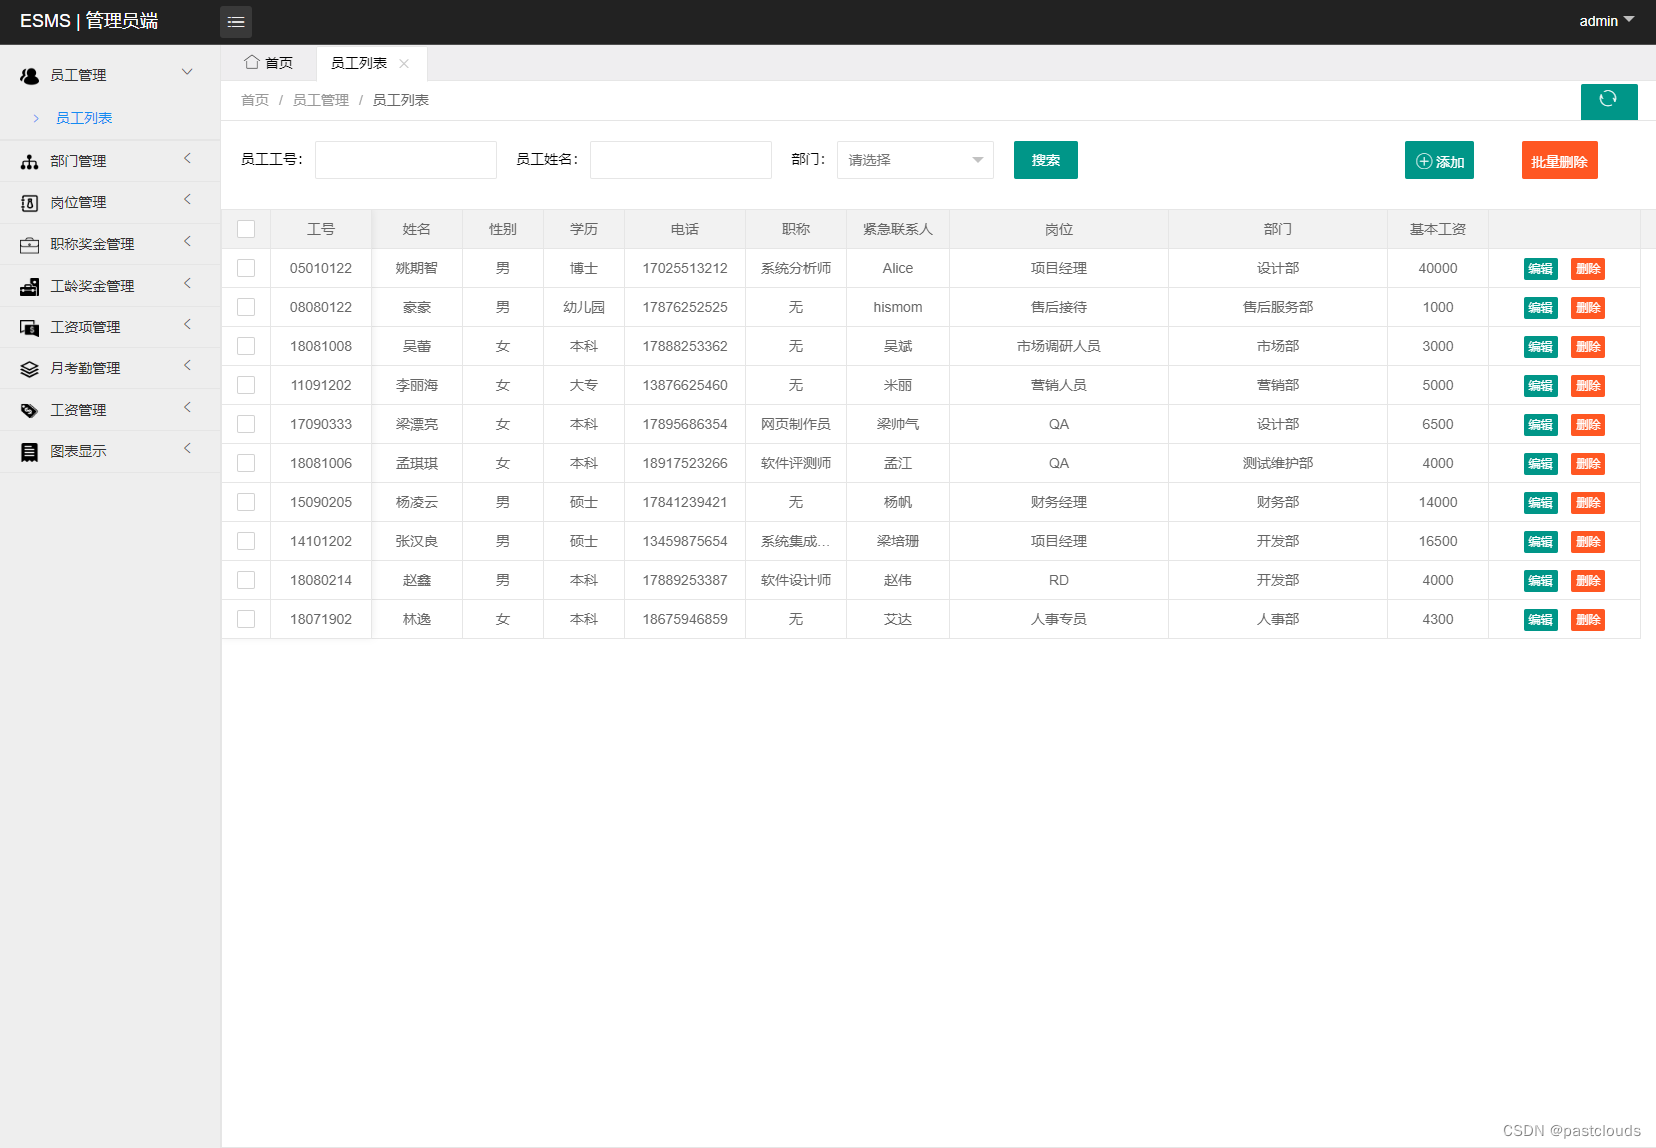
Task: Switch to the 首页 tab
Action: pos(269,63)
